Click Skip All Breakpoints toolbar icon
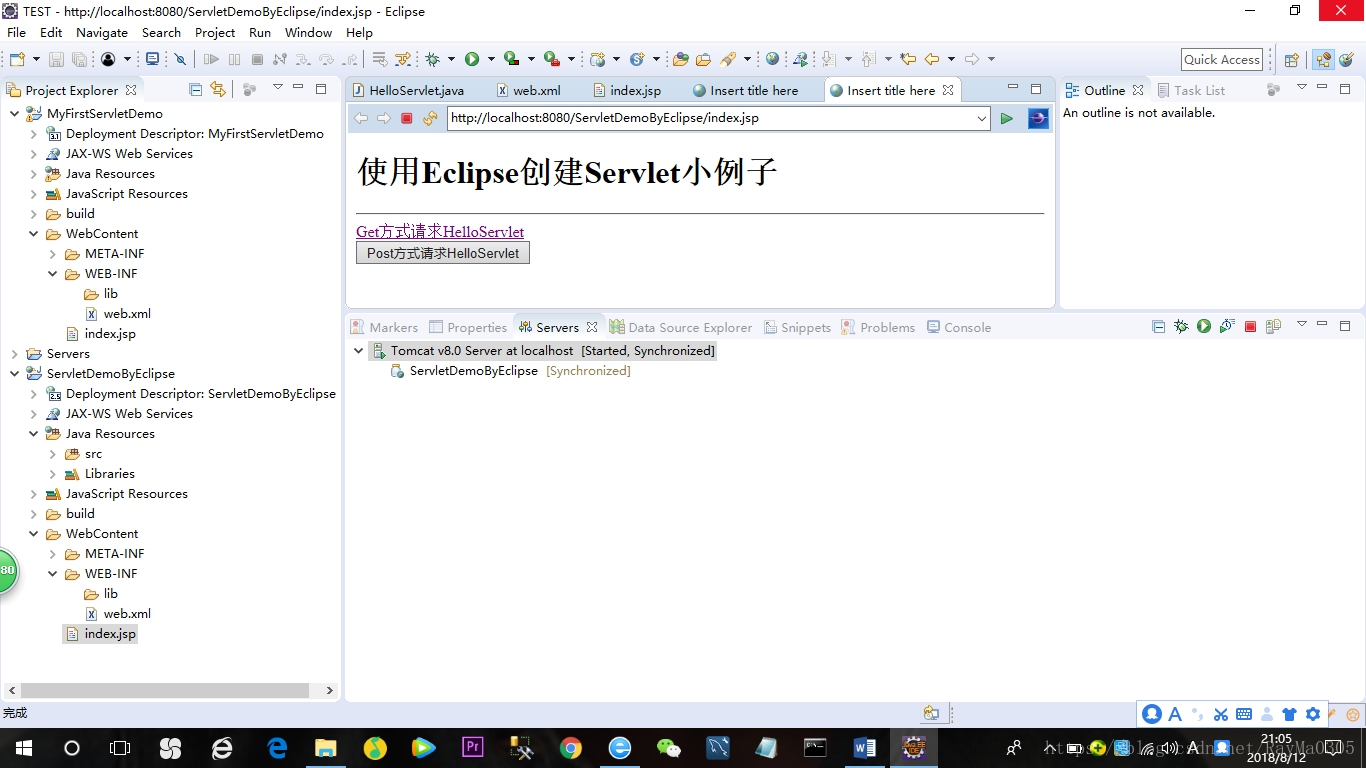Screen dimensions: 1366x768 pos(180,59)
